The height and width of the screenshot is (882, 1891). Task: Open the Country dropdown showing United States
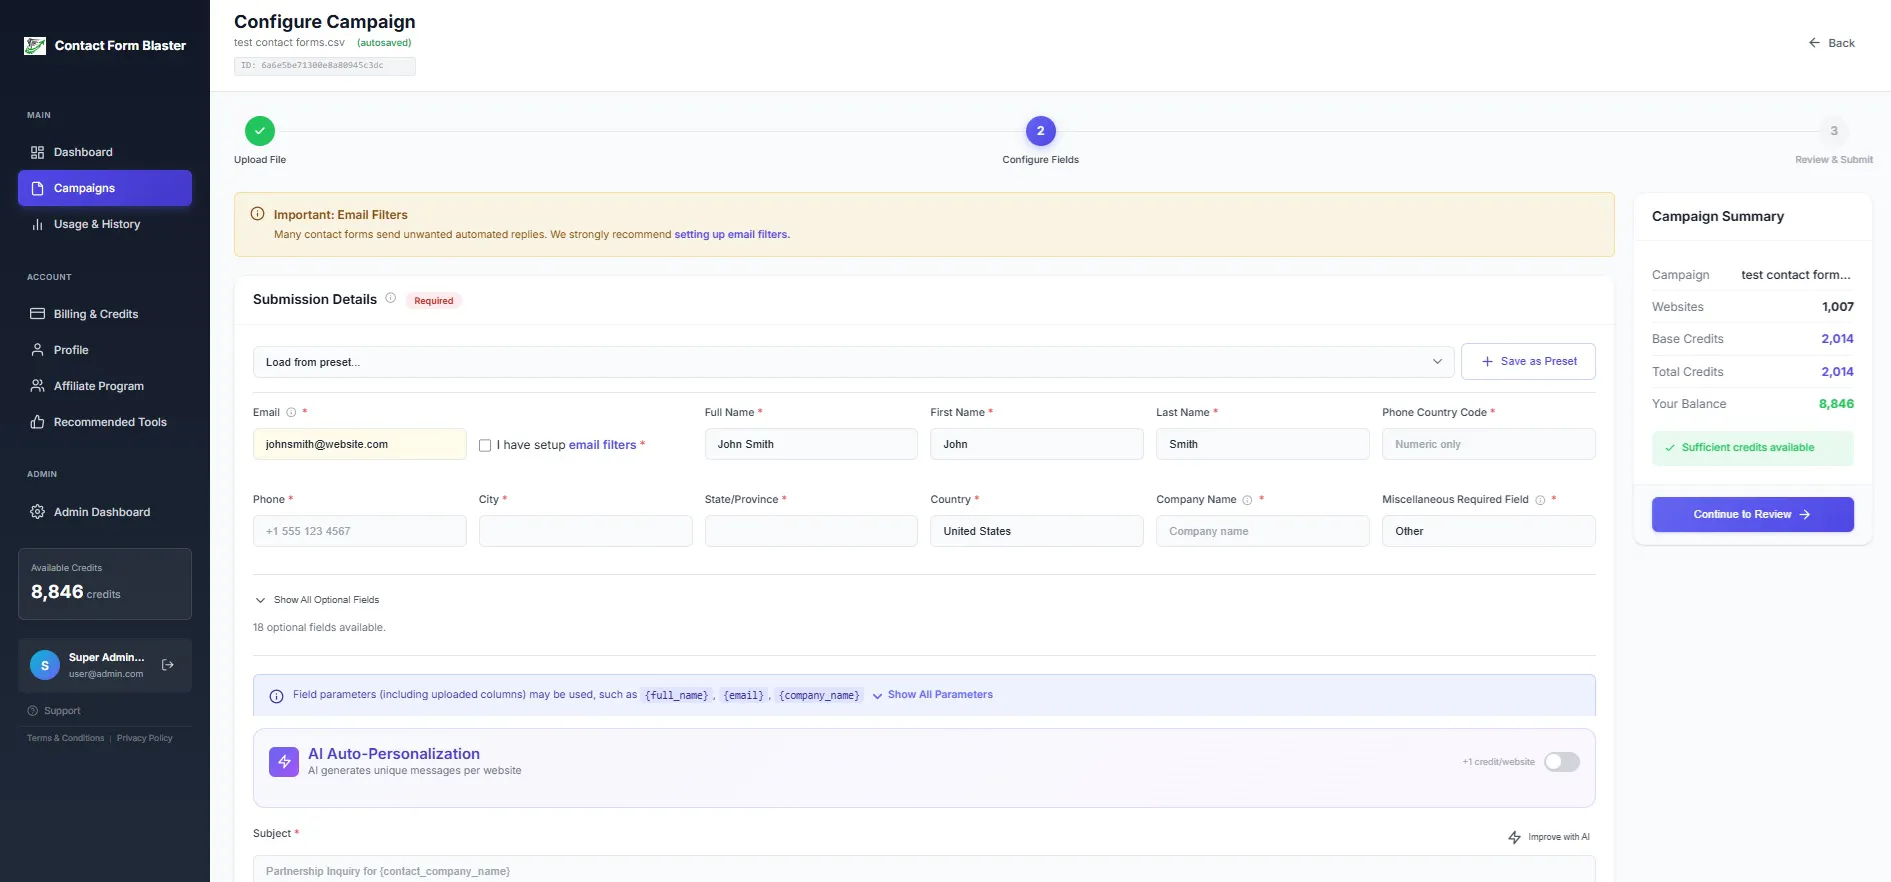coord(1036,531)
